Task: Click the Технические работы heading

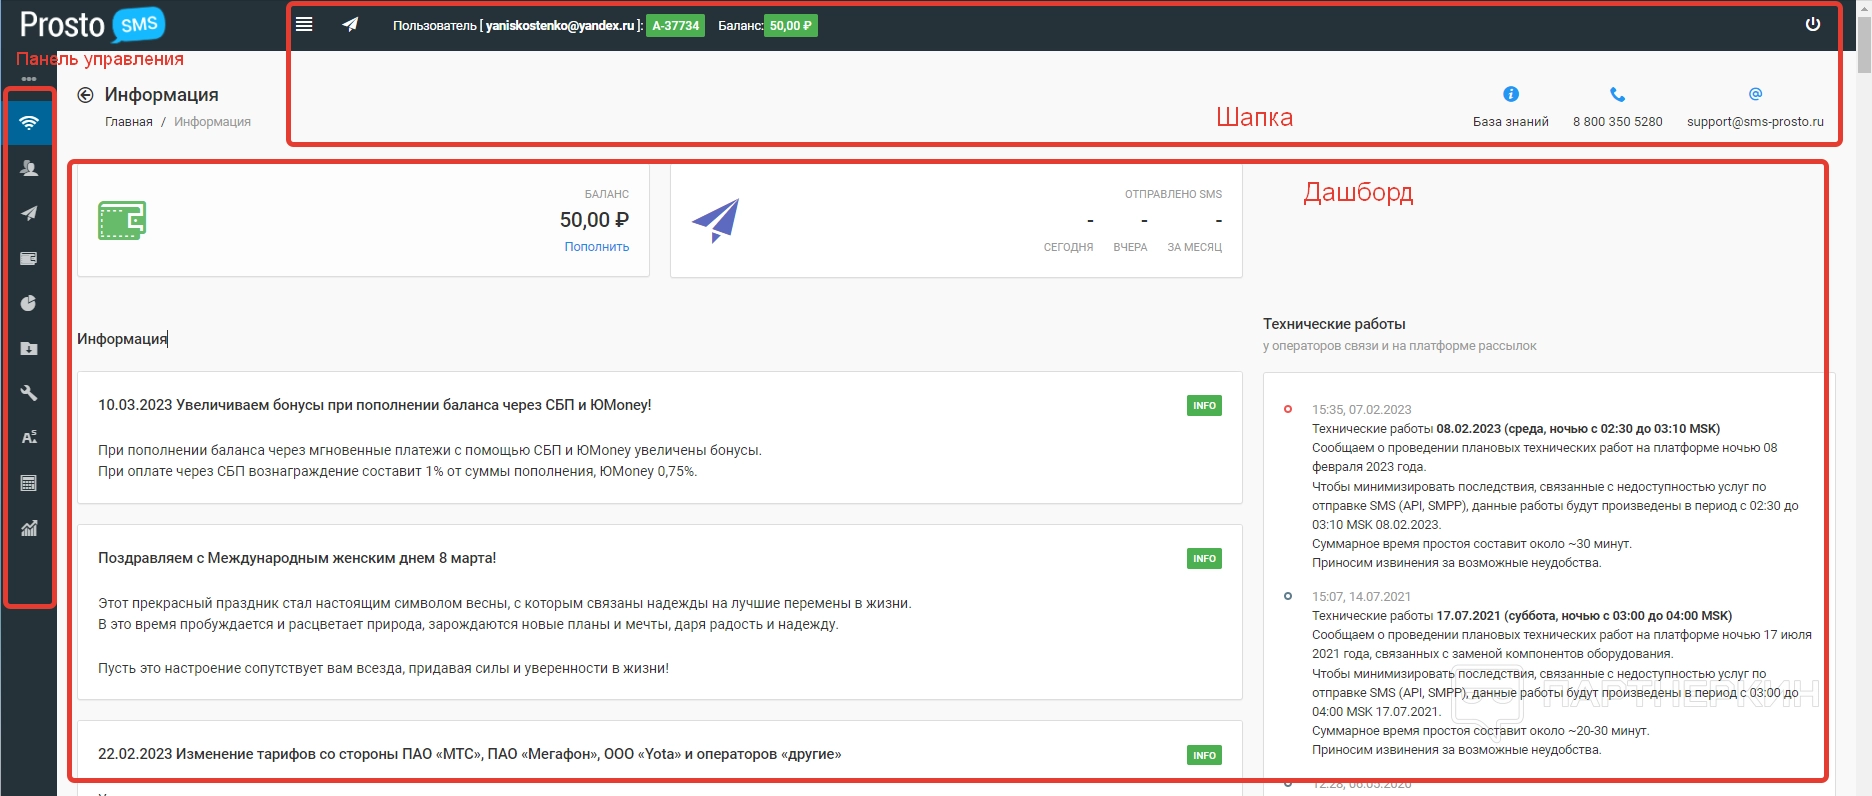Action: pos(1334,324)
